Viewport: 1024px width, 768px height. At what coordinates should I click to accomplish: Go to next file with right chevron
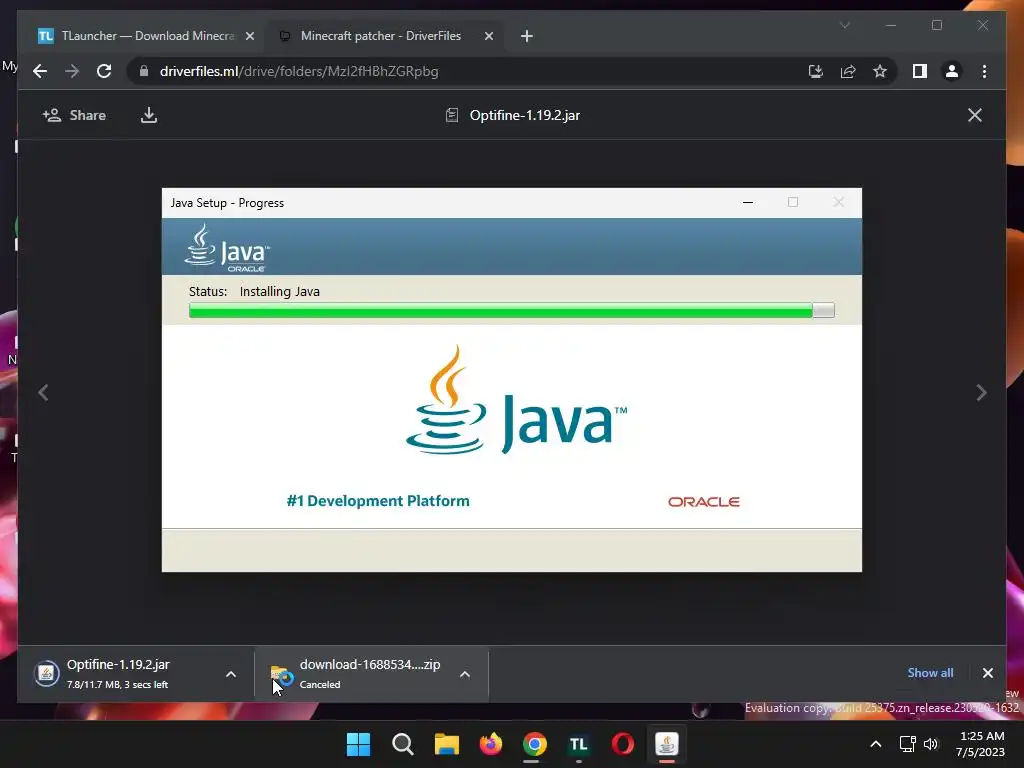981,392
